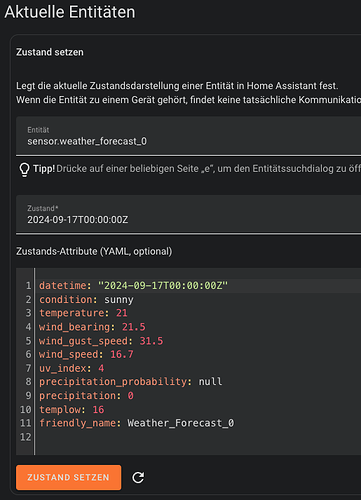Click the Zustand input field
Image resolution: width=361 pixels, height=500 pixels.
(188, 215)
